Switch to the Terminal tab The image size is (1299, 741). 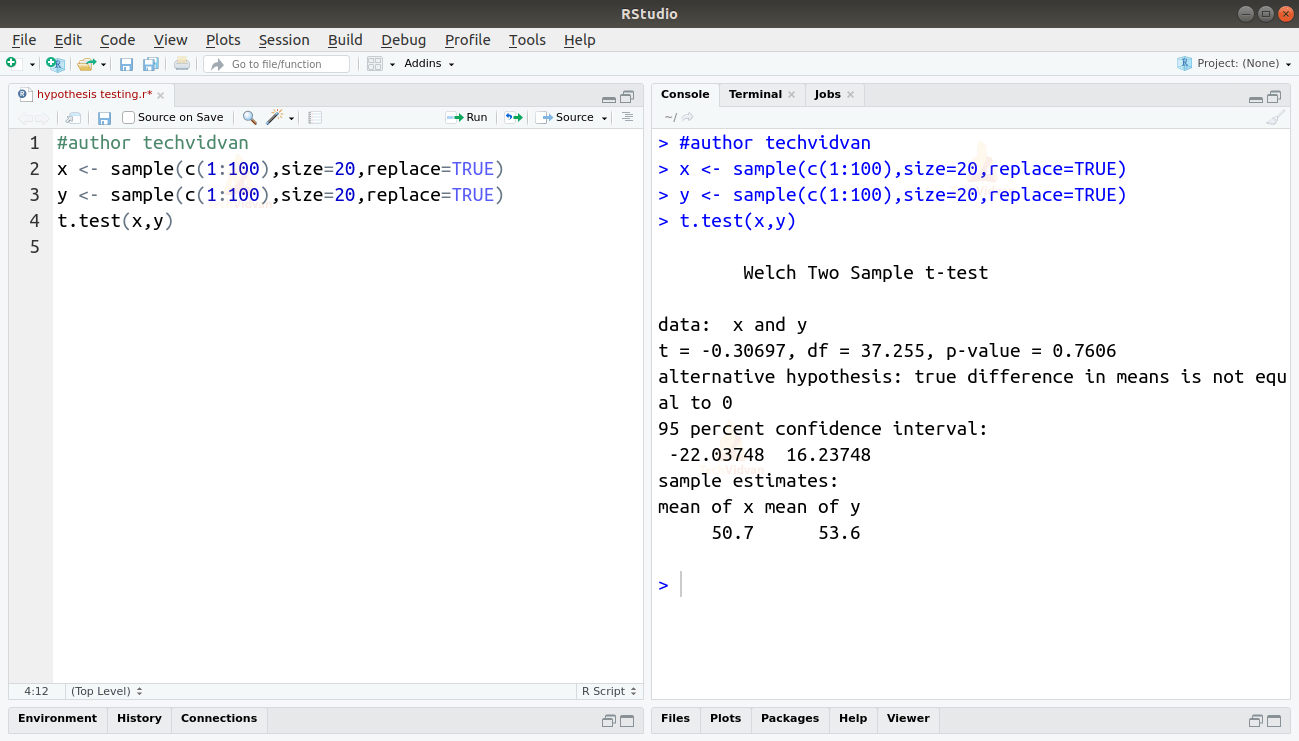754,94
